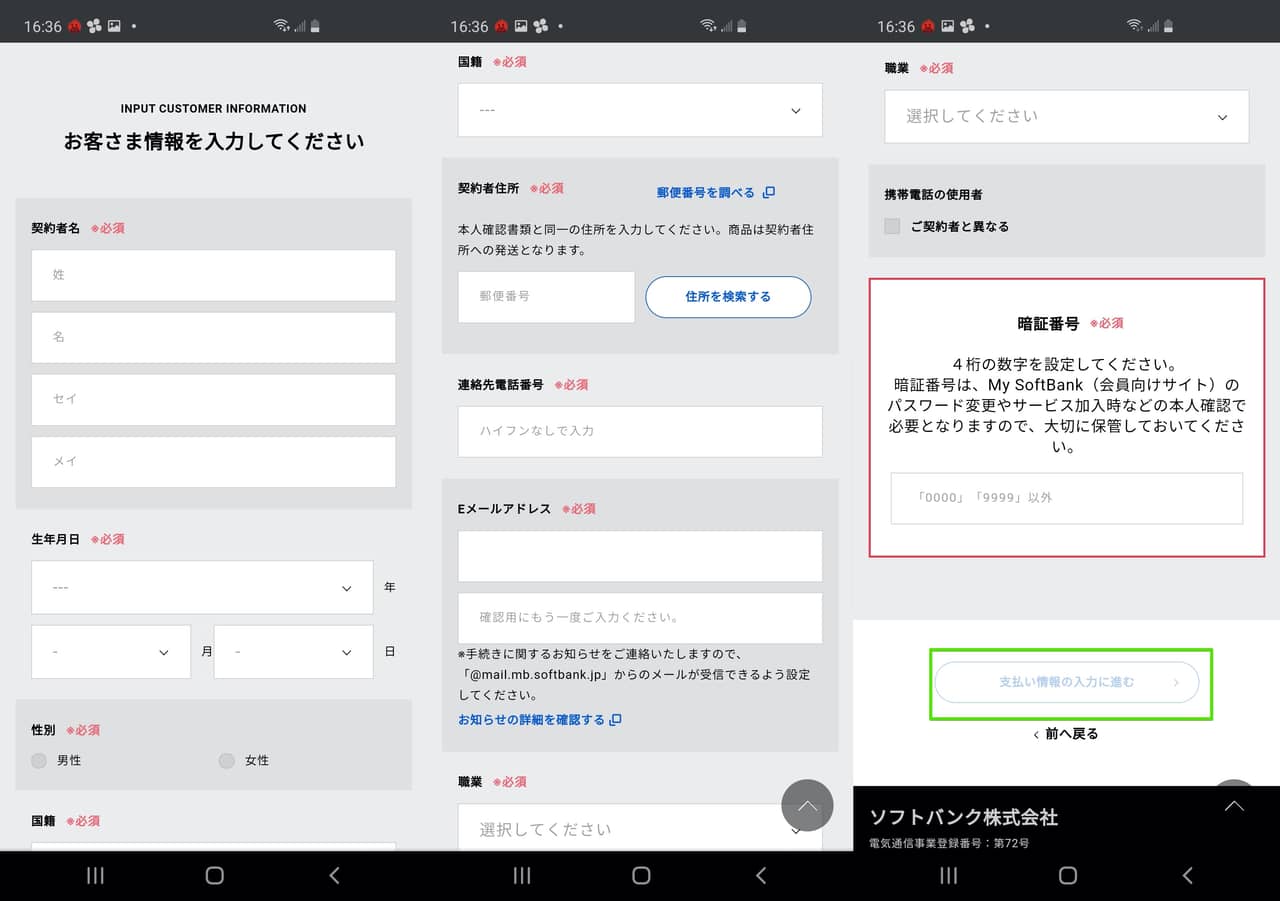Check the ご契約者と異なる checkbox
Screen dimensions: 1280x901
tap(892, 227)
